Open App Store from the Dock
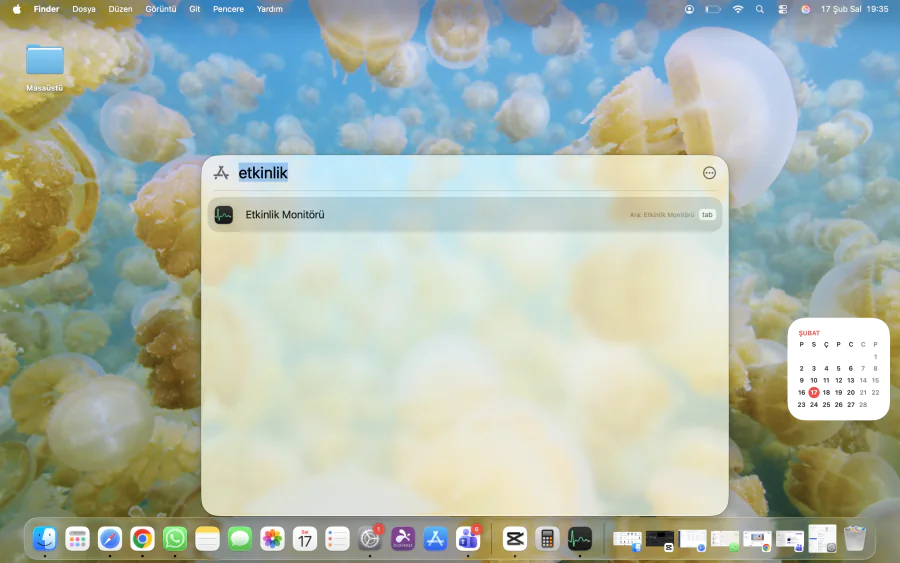 click(435, 539)
